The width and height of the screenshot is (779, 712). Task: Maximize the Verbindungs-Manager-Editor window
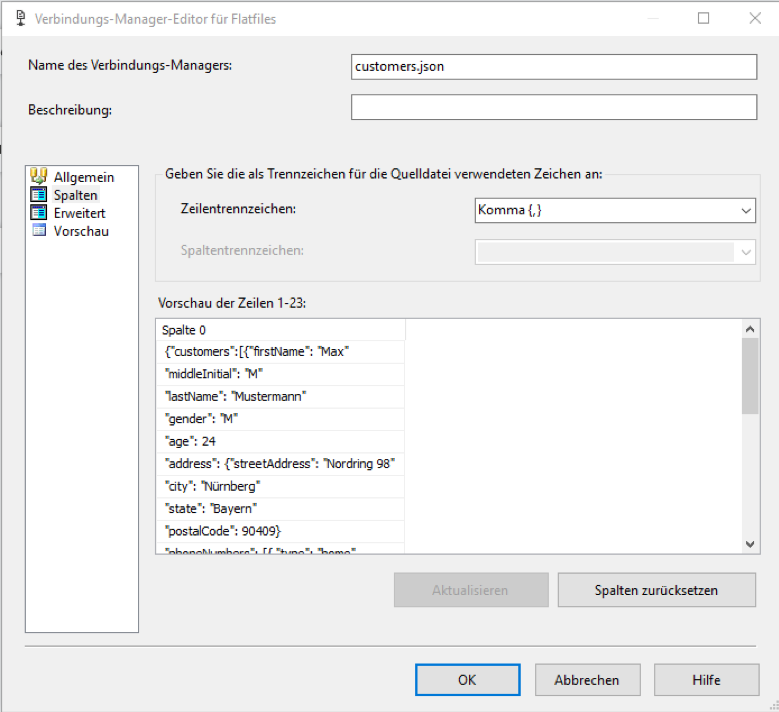click(703, 18)
